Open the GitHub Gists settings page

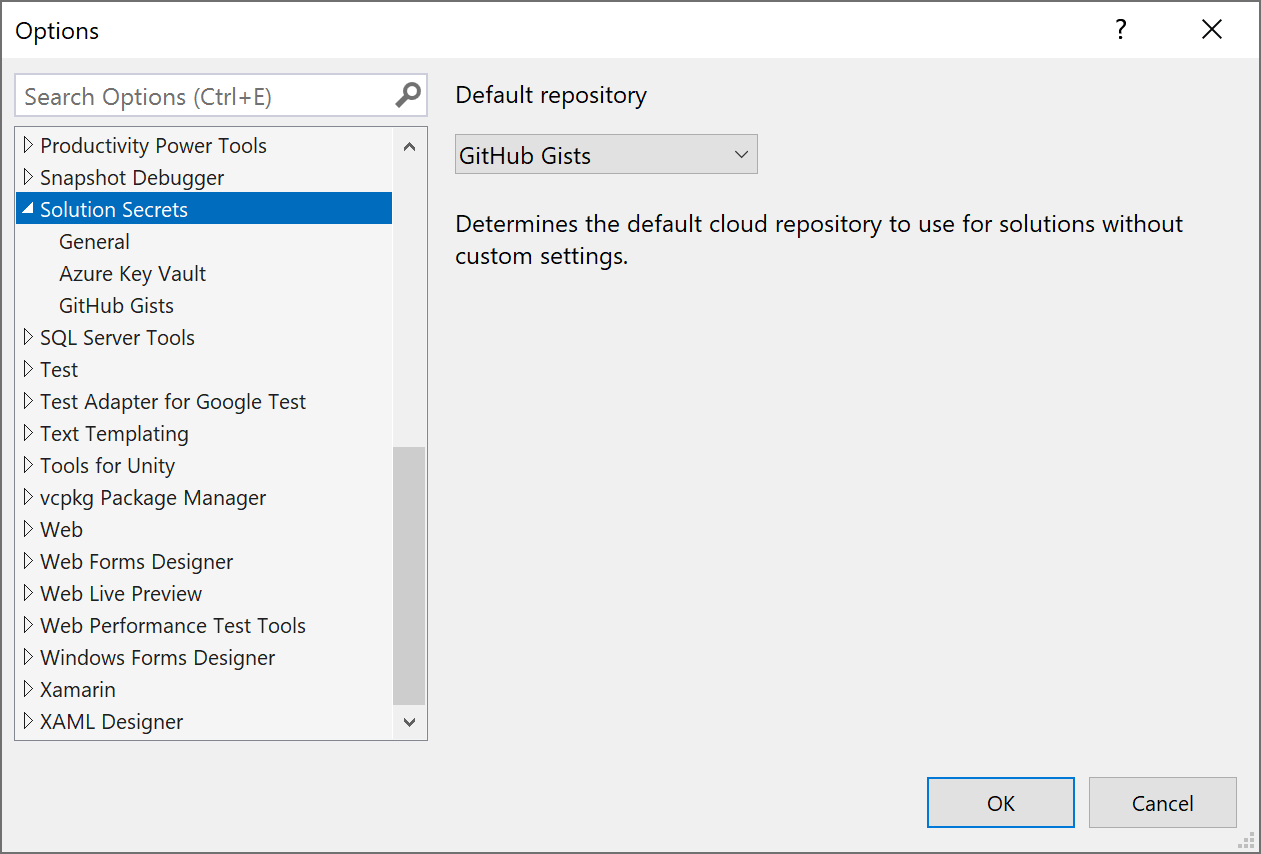(x=116, y=305)
